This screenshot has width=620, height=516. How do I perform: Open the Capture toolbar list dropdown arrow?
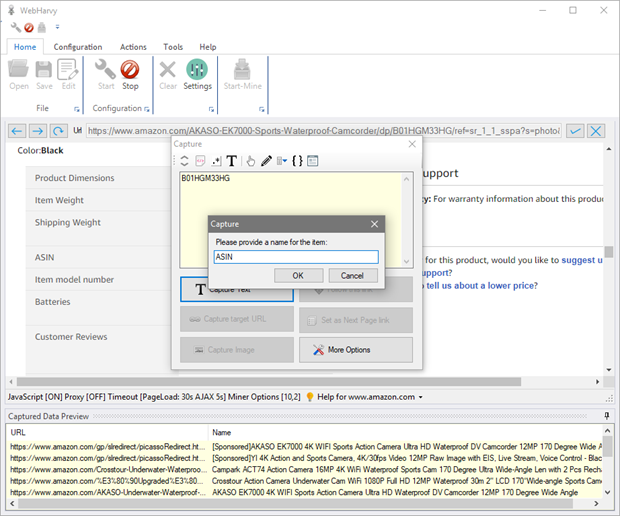(283, 160)
